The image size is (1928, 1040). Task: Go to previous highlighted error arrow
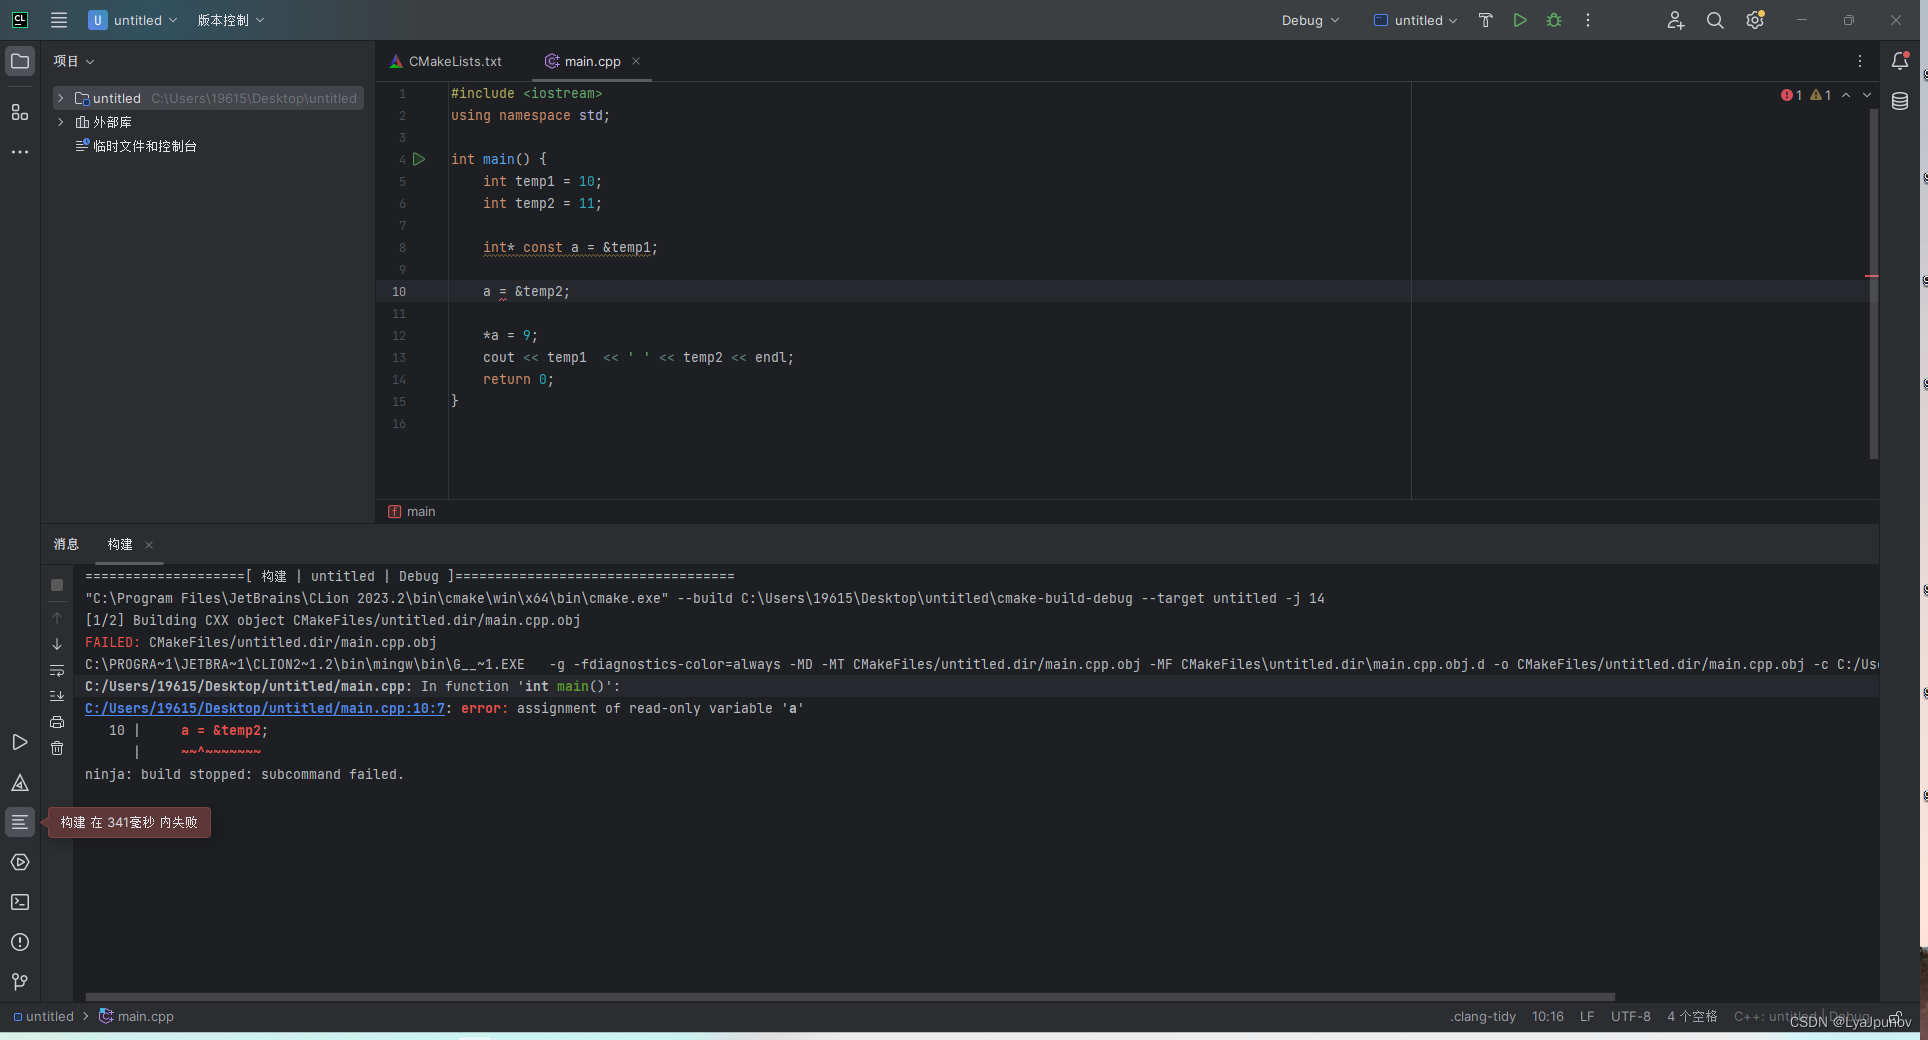tap(1846, 95)
